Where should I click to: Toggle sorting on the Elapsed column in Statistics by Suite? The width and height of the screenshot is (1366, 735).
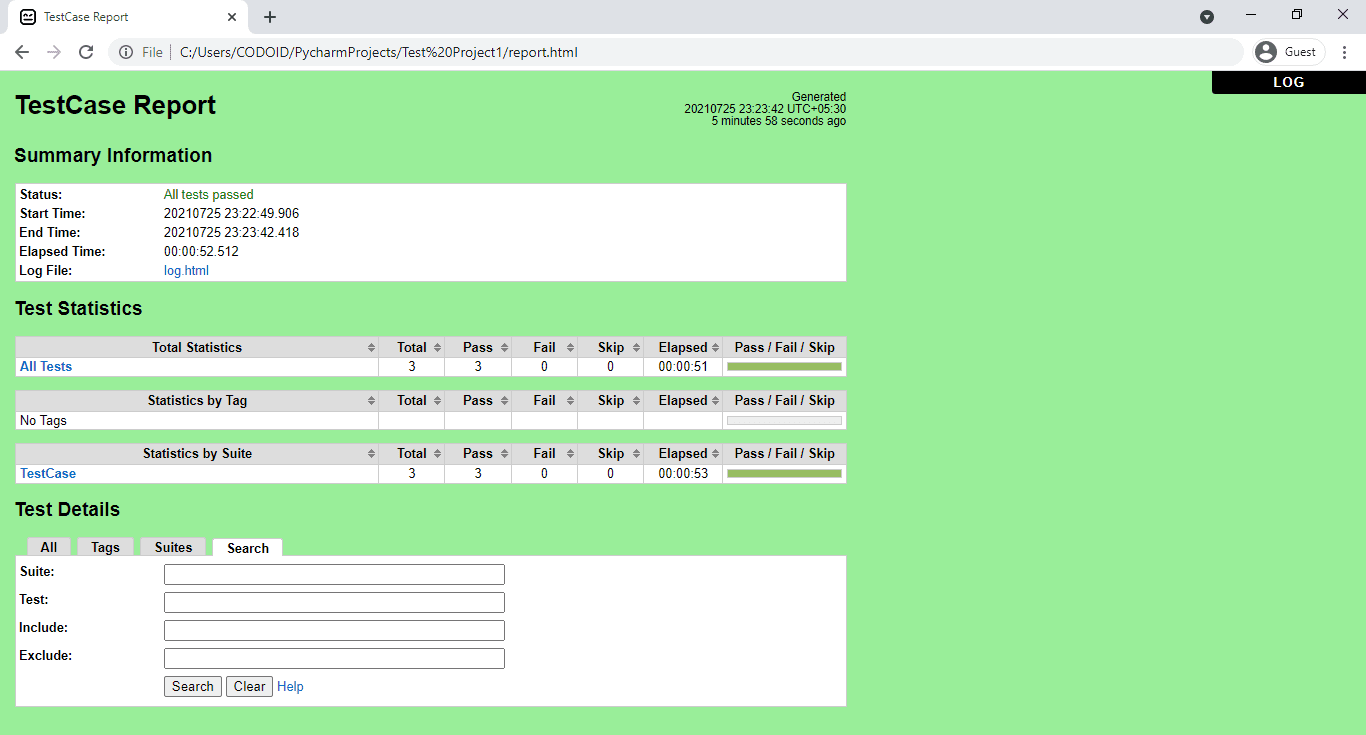point(713,453)
